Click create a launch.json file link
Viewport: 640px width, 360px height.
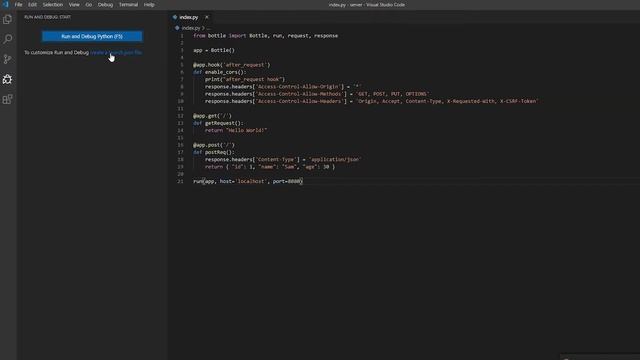[x=116, y=53]
